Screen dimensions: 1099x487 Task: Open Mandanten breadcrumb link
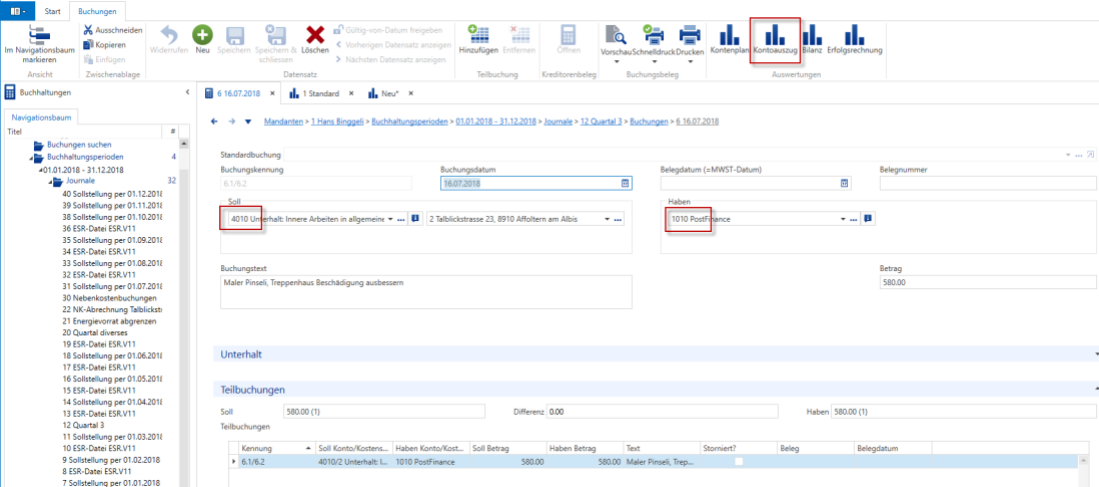click(x=282, y=122)
